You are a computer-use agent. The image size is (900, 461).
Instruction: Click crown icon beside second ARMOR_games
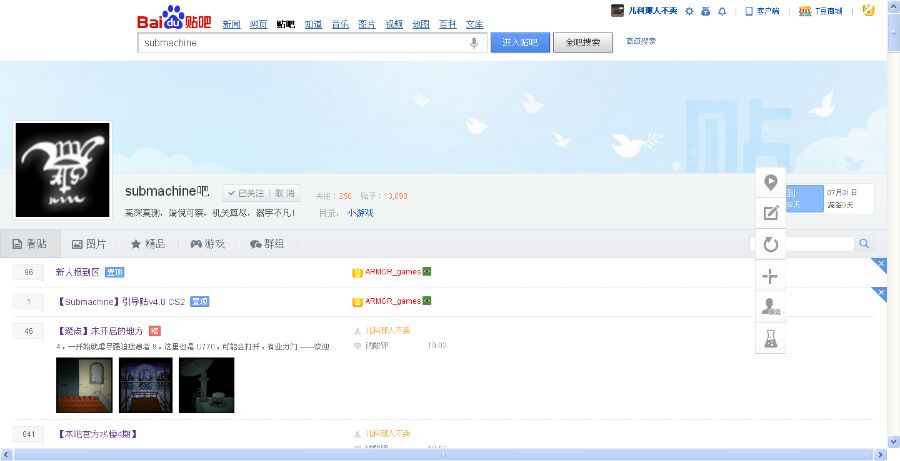[358, 302]
